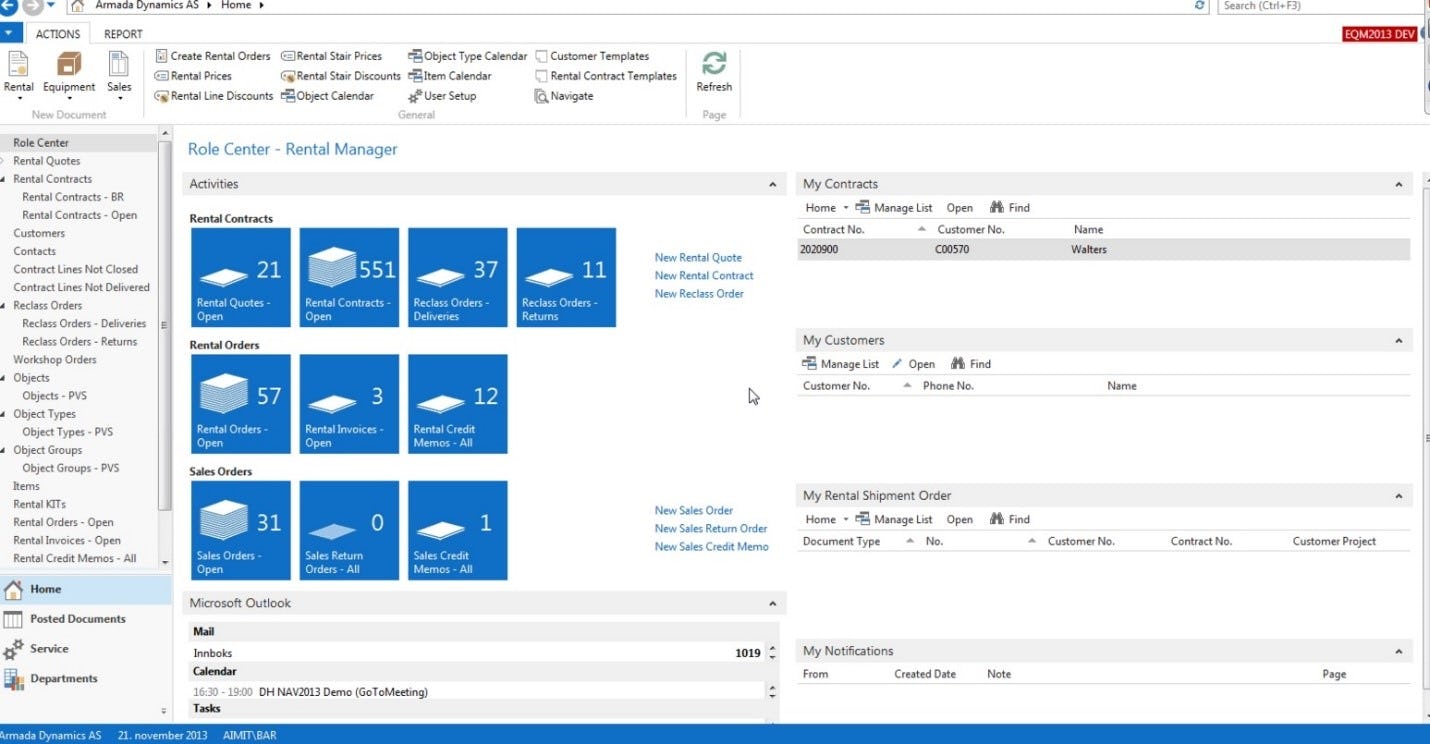Click the New Sales Order link
Screen dimensions: 1430x744
[x=694, y=511]
